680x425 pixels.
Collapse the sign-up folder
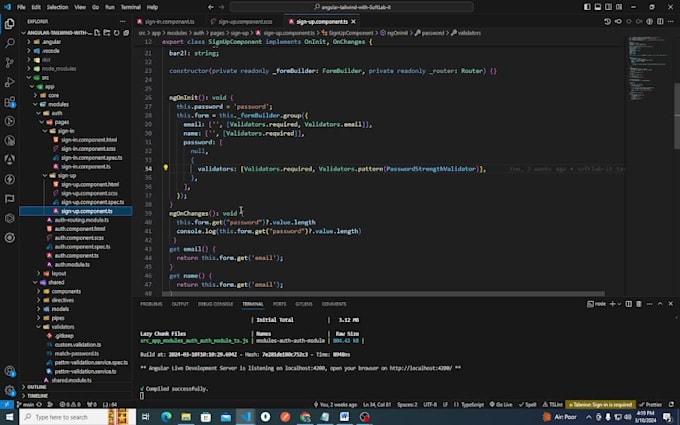click(45, 176)
